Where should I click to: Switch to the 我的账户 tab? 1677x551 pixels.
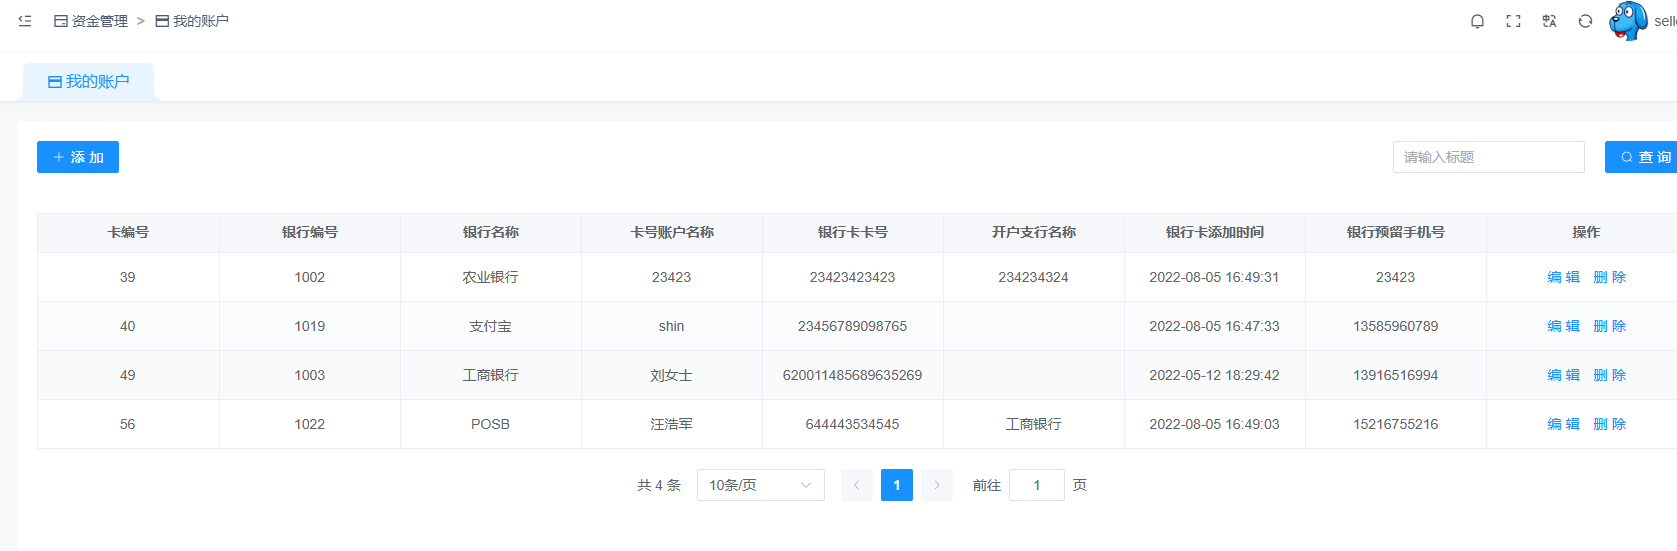(x=89, y=82)
